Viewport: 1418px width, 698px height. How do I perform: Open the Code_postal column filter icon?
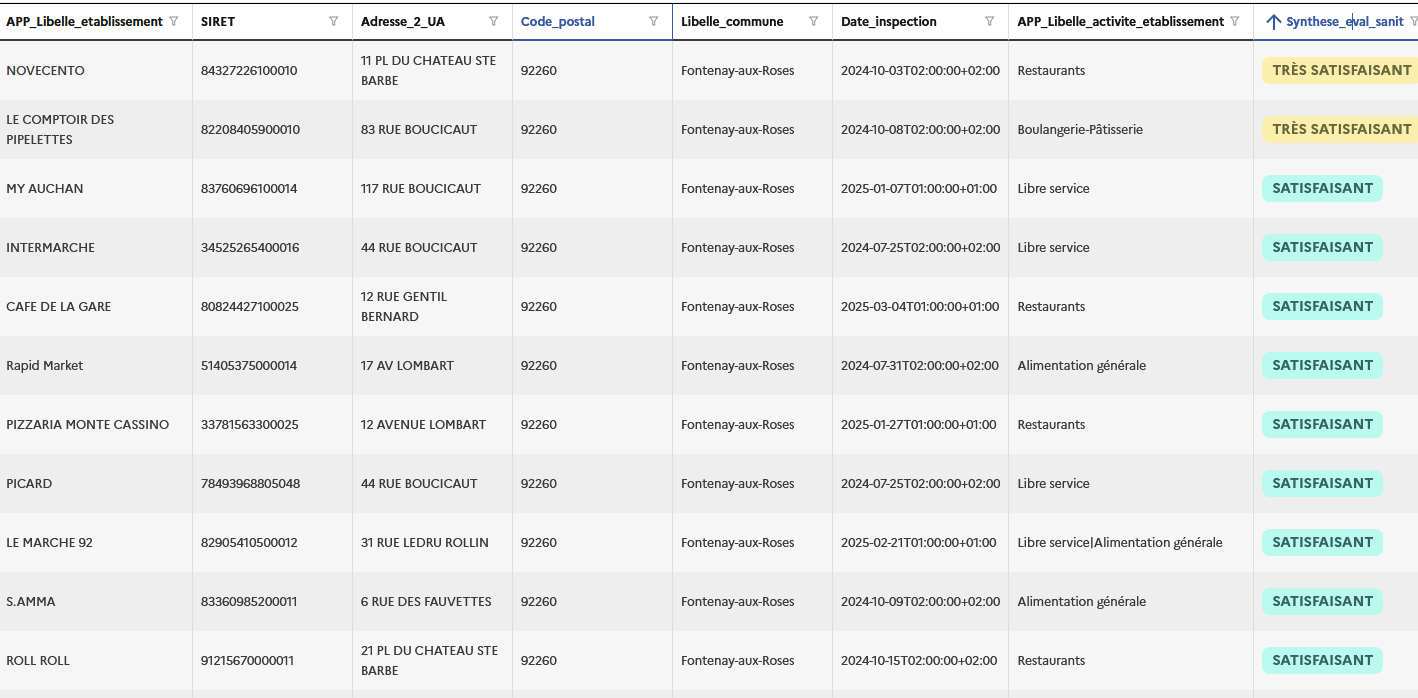654,21
